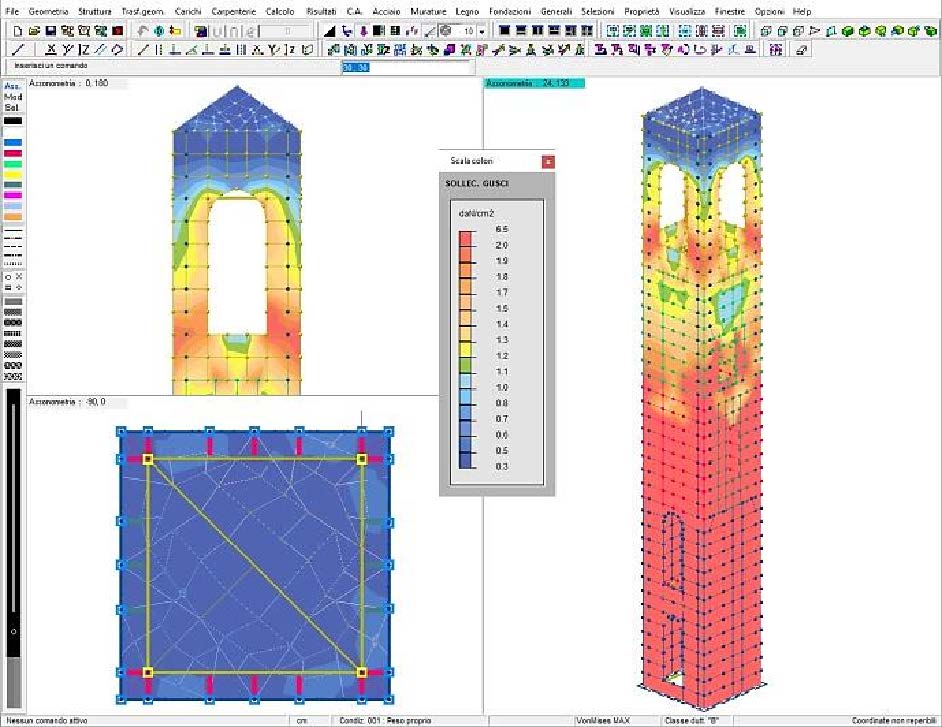Open the Risultati menu
This screenshot has height=727, width=942.
coord(321,10)
